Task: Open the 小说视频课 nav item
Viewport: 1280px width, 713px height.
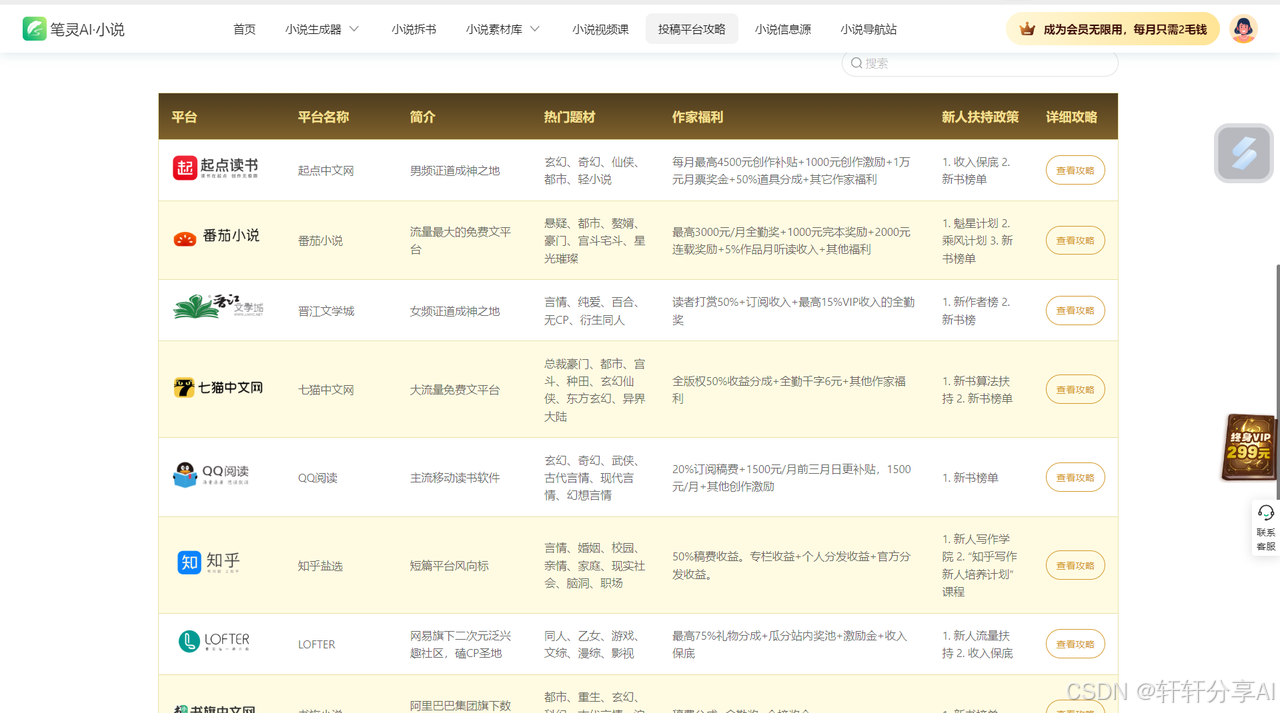Action: [x=601, y=29]
